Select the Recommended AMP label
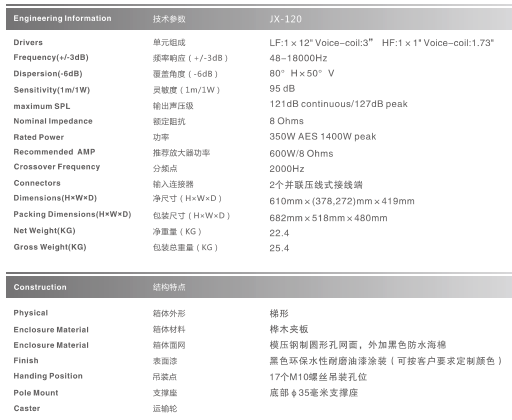512x420 pixels. [x=54, y=152]
